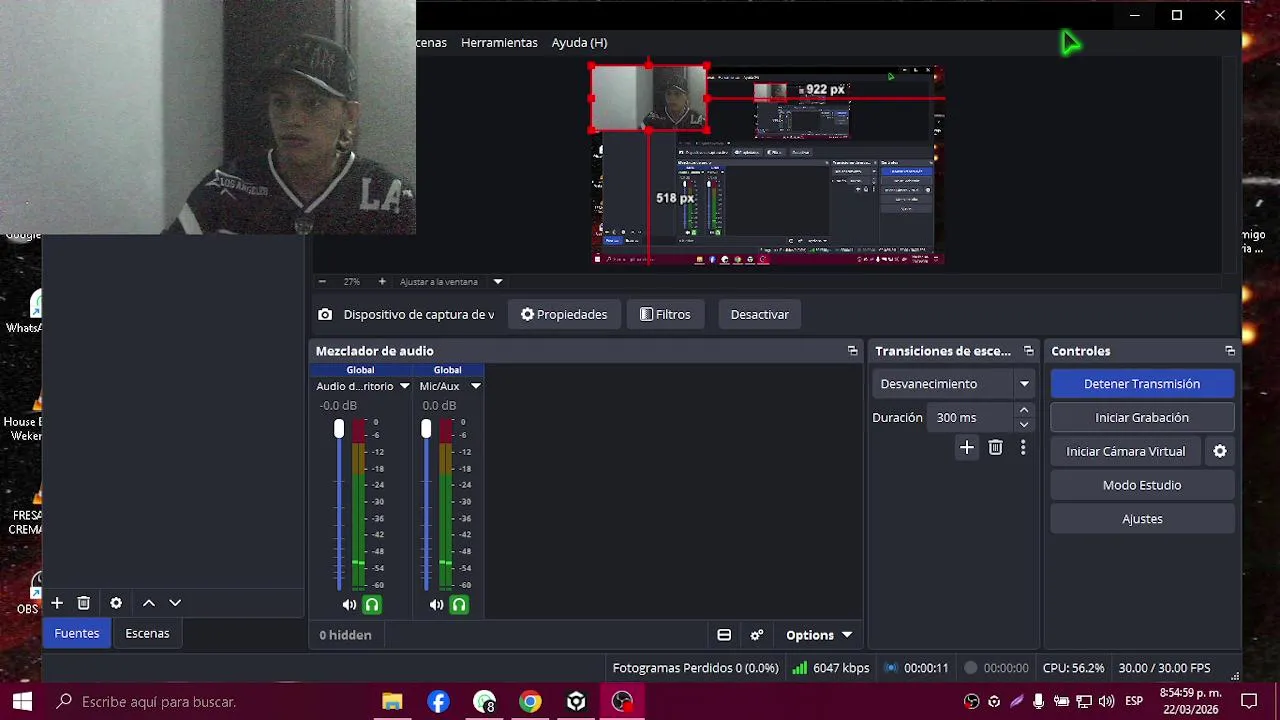Decrease transition duration with down stepper
The height and width of the screenshot is (720, 1280).
coord(1023,425)
